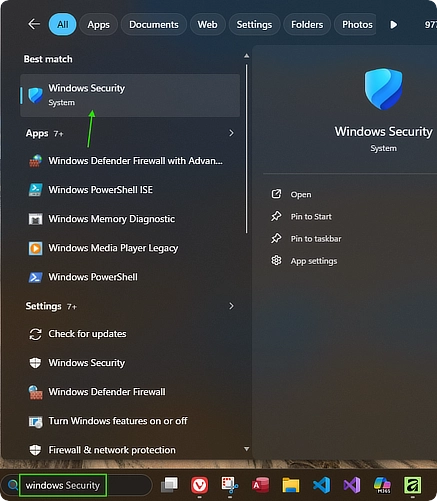Expand the Apps 7+ section chevron
This screenshot has width=437, height=501.
tap(231, 133)
